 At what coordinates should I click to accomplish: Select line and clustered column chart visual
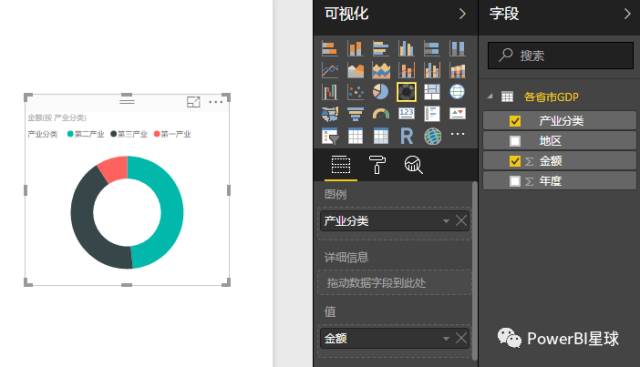431,70
